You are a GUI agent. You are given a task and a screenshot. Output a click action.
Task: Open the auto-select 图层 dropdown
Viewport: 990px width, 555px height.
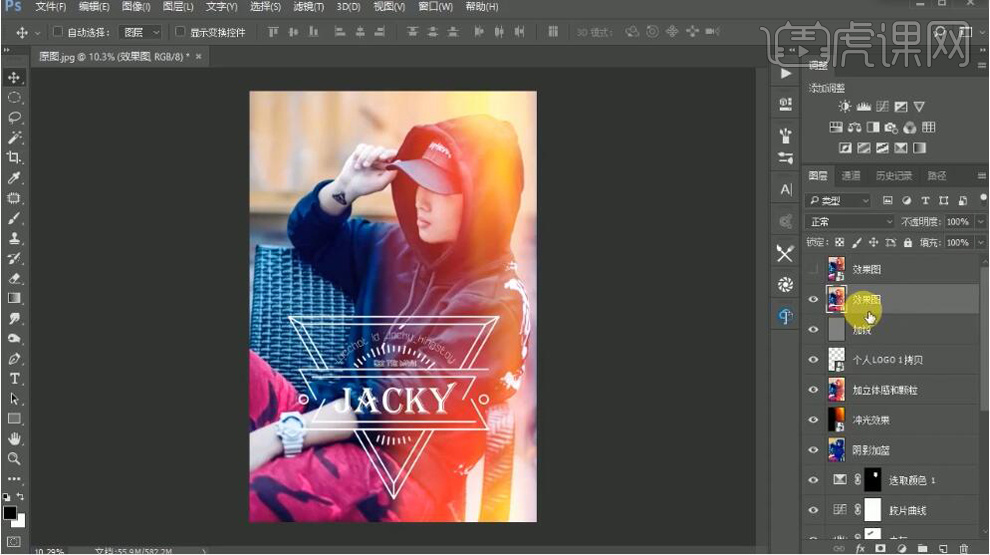(x=141, y=32)
